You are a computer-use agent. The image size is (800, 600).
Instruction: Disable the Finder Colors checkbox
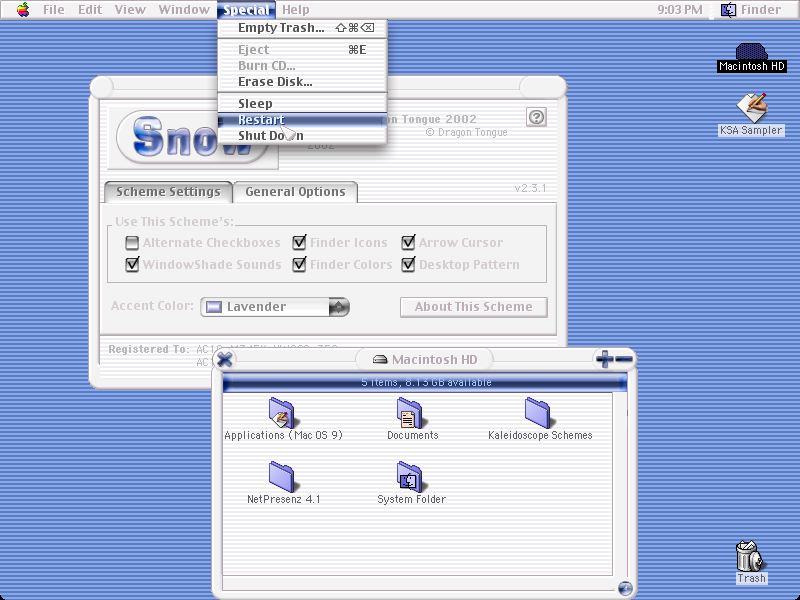[299, 264]
